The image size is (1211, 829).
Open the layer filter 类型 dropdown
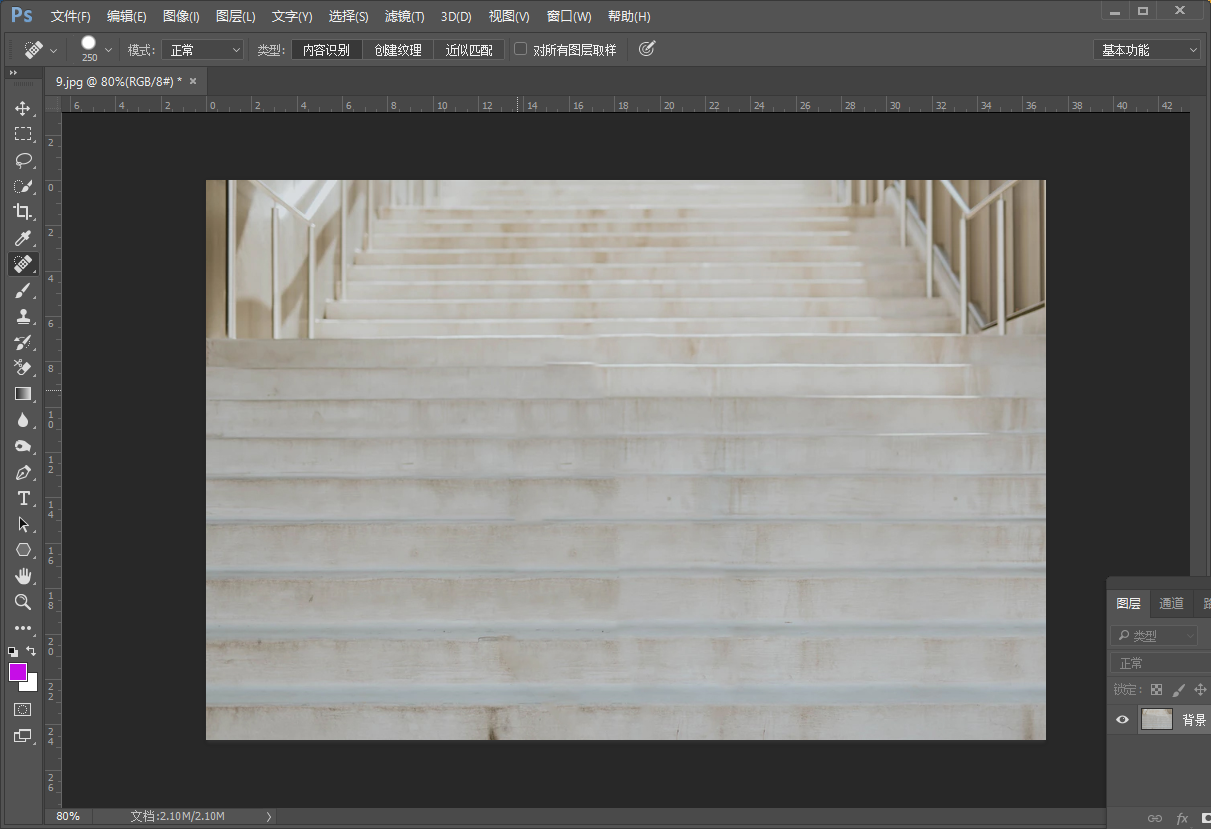pyautogui.click(x=1154, y=635)
